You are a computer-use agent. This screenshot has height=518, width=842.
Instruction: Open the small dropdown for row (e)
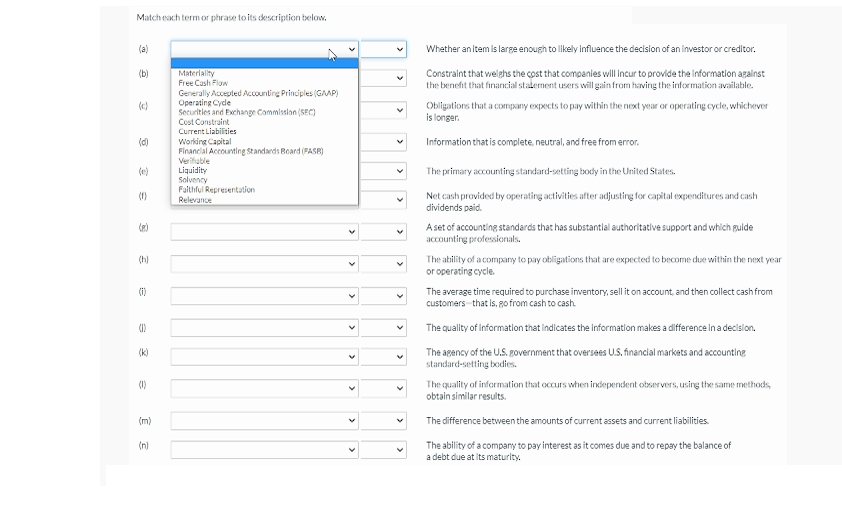(x=383, y=171)
